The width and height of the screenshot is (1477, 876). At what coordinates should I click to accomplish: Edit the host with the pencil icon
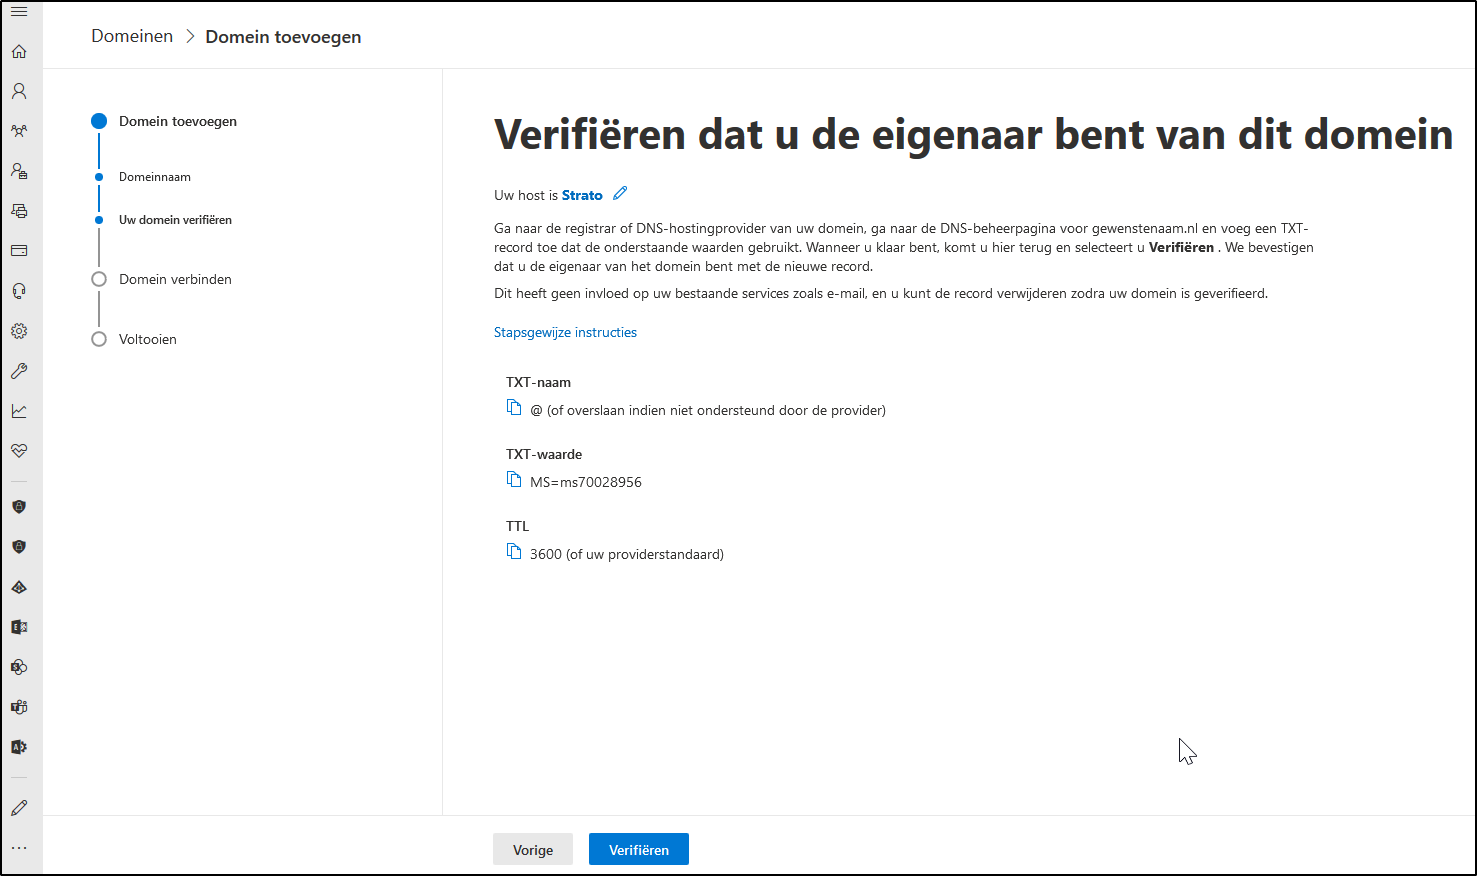tap(619, 193)
